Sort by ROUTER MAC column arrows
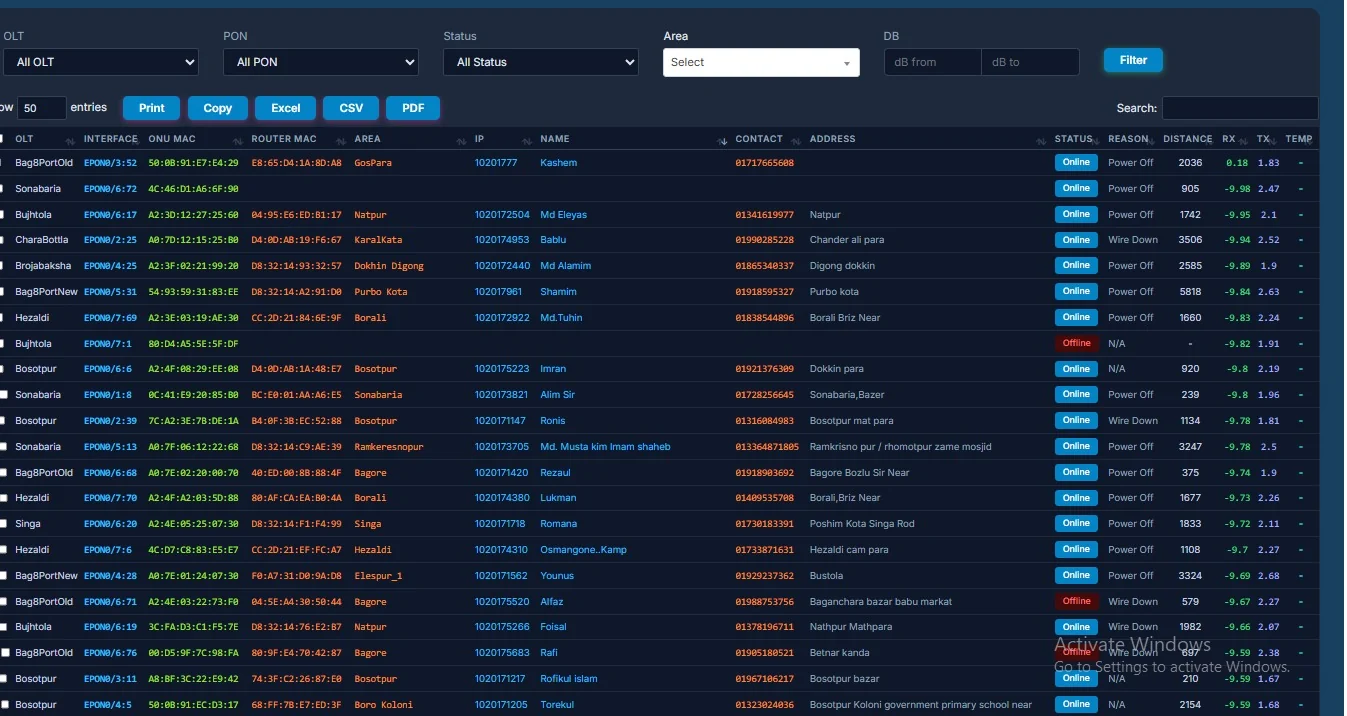Screen dimensions: 1347x716 coord(341,140)
